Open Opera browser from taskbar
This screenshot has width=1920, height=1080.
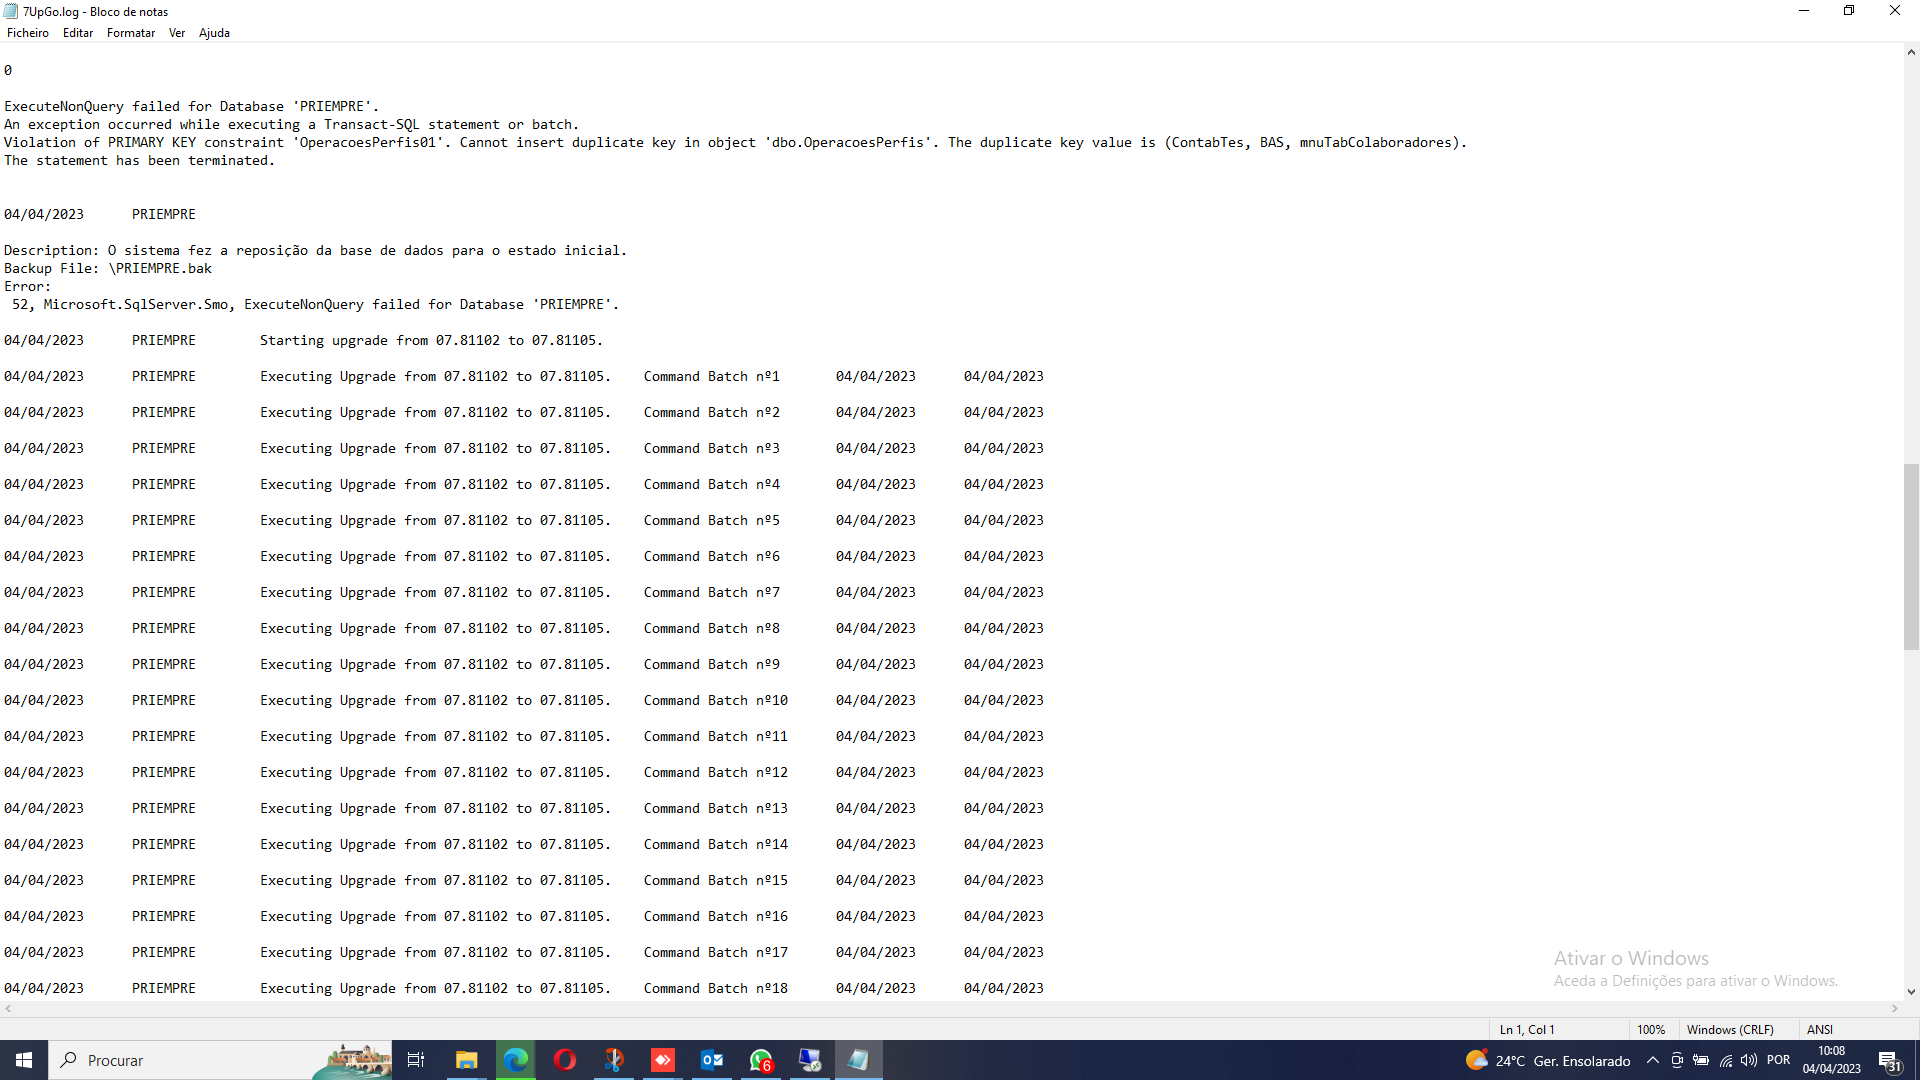coord(564,1060)
